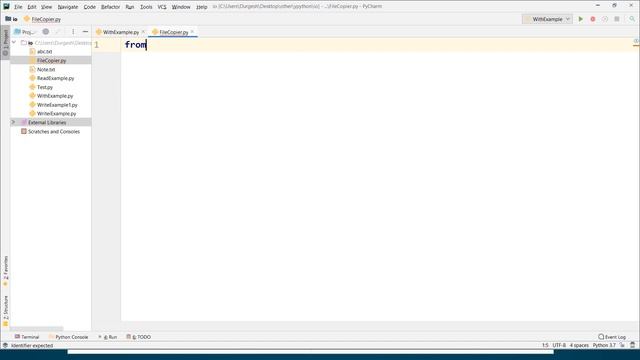Open the Window menu
Screen dimensions: 640x360
(x=181, y=7)
